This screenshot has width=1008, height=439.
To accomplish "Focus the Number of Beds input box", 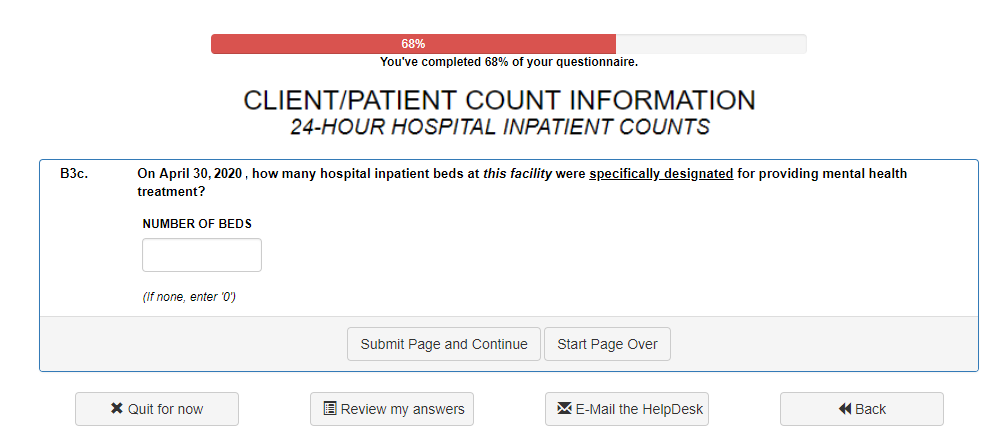I will click(202, 255).
